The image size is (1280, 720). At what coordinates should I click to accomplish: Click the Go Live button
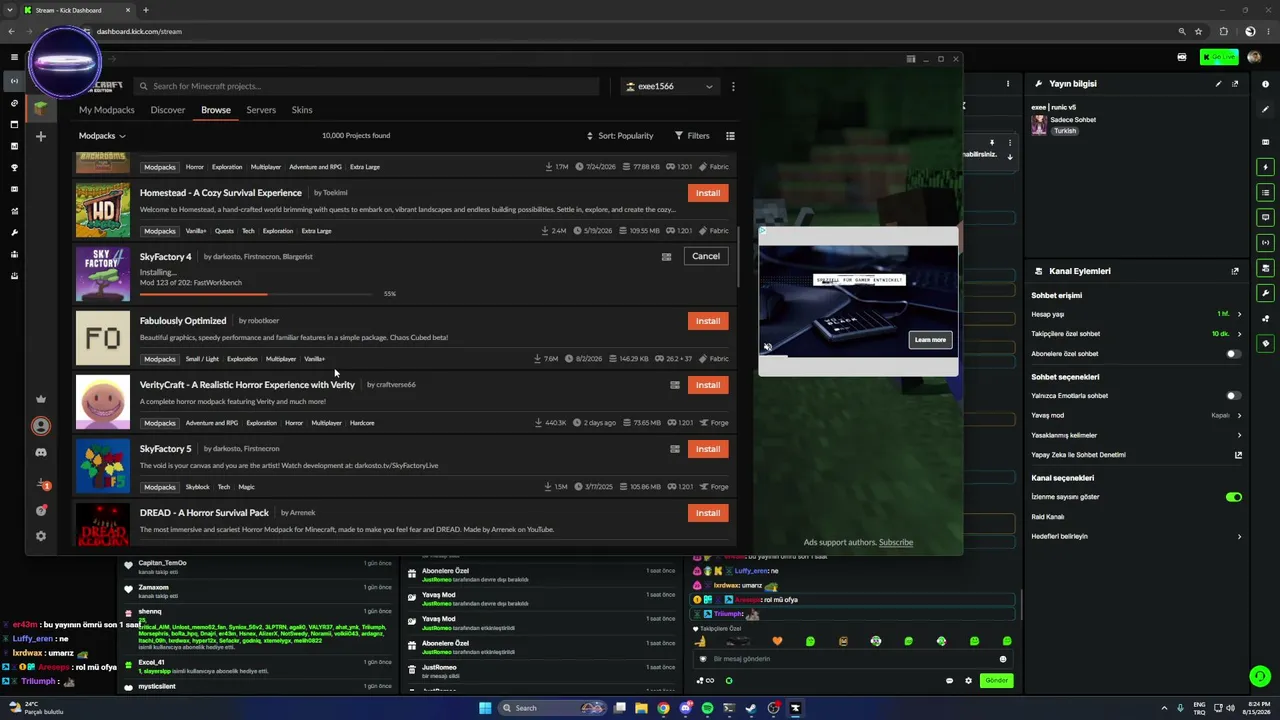click(x=1219, y=58)
